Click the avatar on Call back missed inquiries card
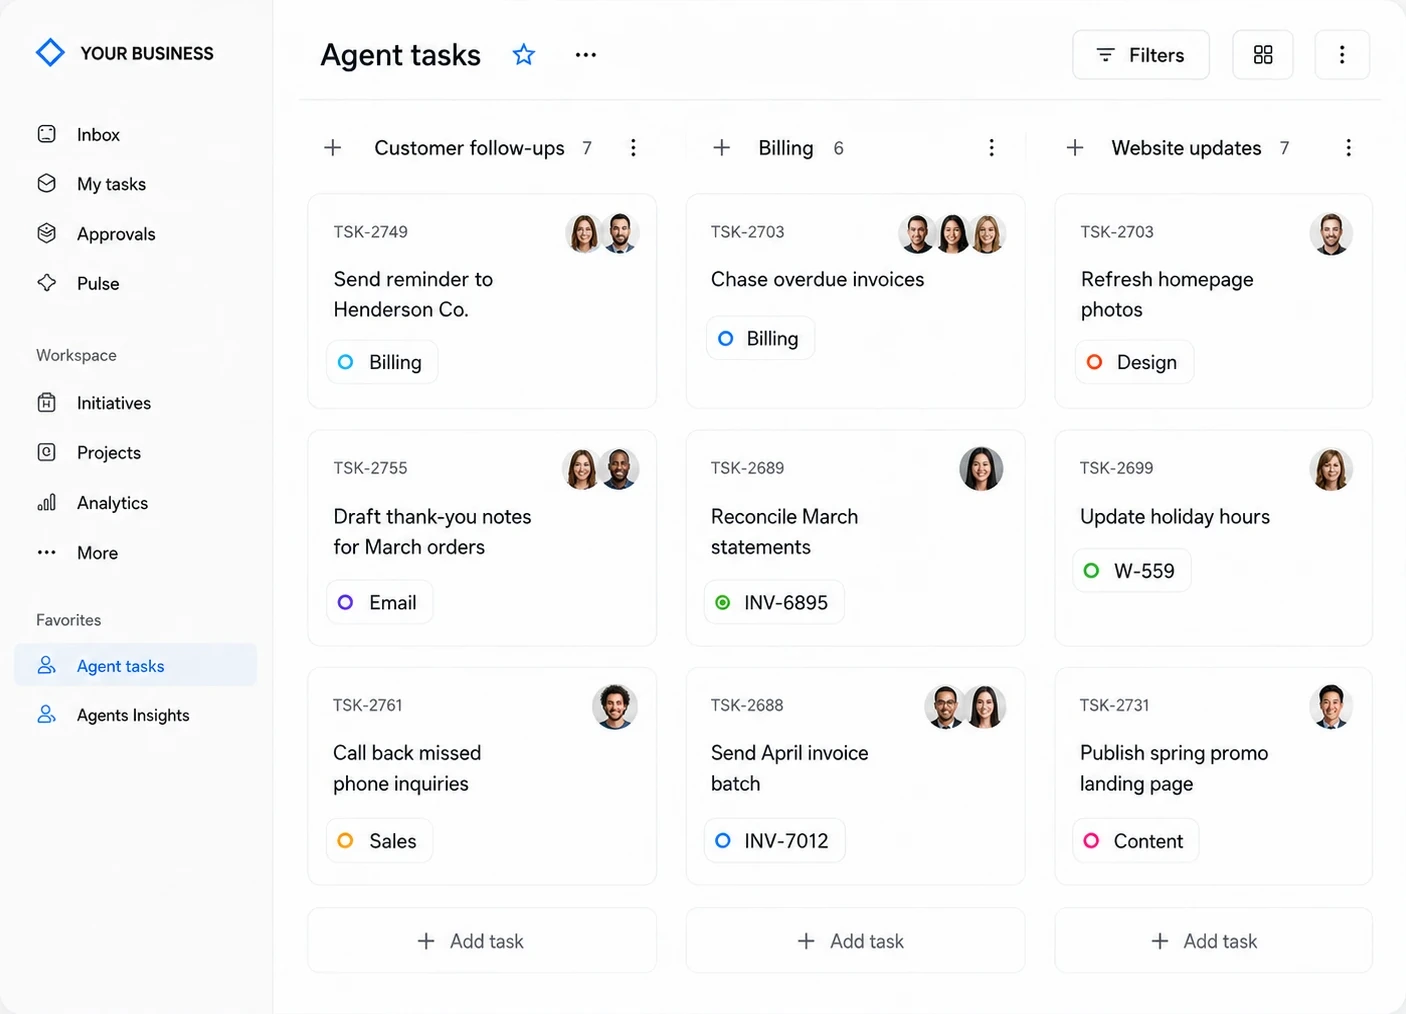Screen dimensions: 1406x1014 [615, 707]
